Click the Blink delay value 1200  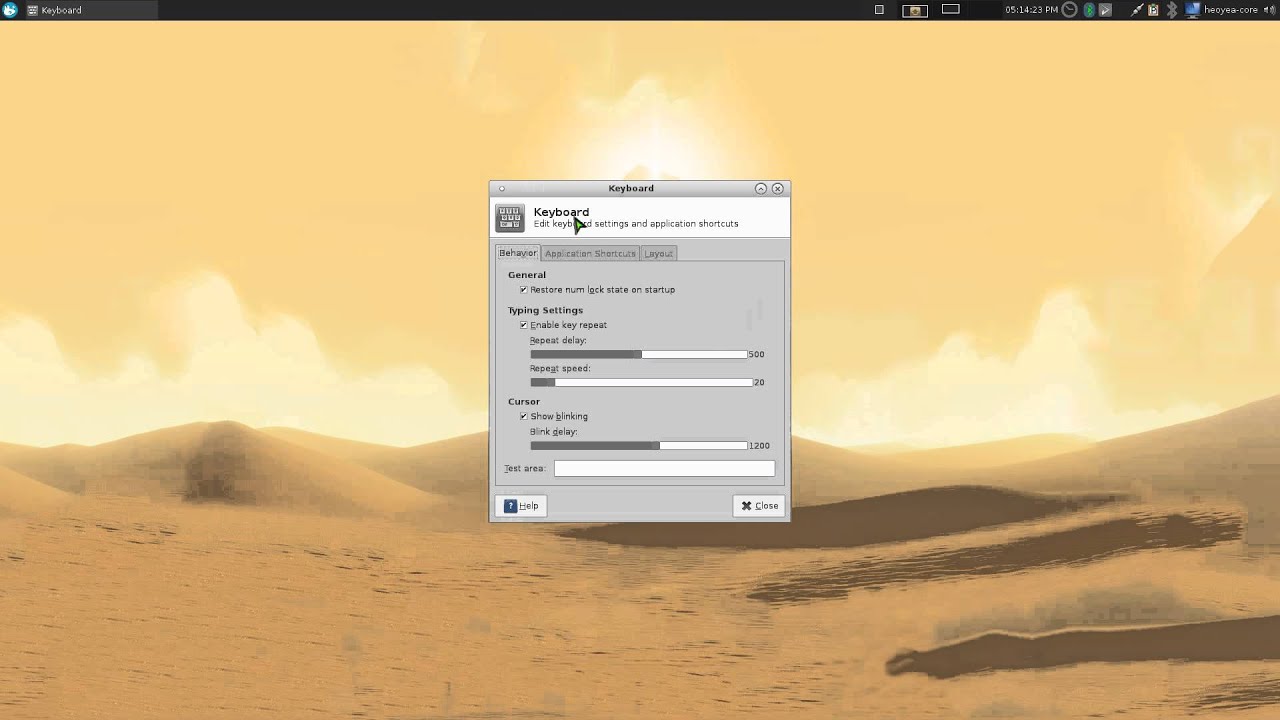point(759,446)
